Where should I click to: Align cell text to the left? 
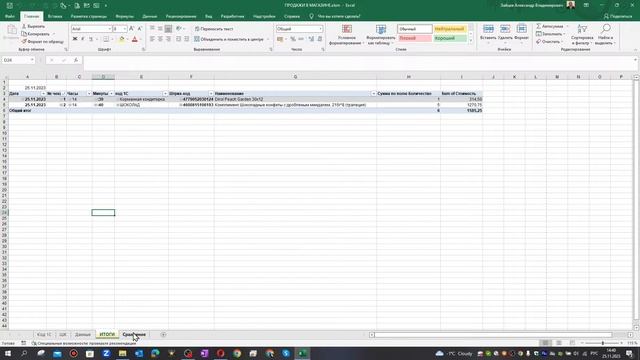(x=152, y=39)
